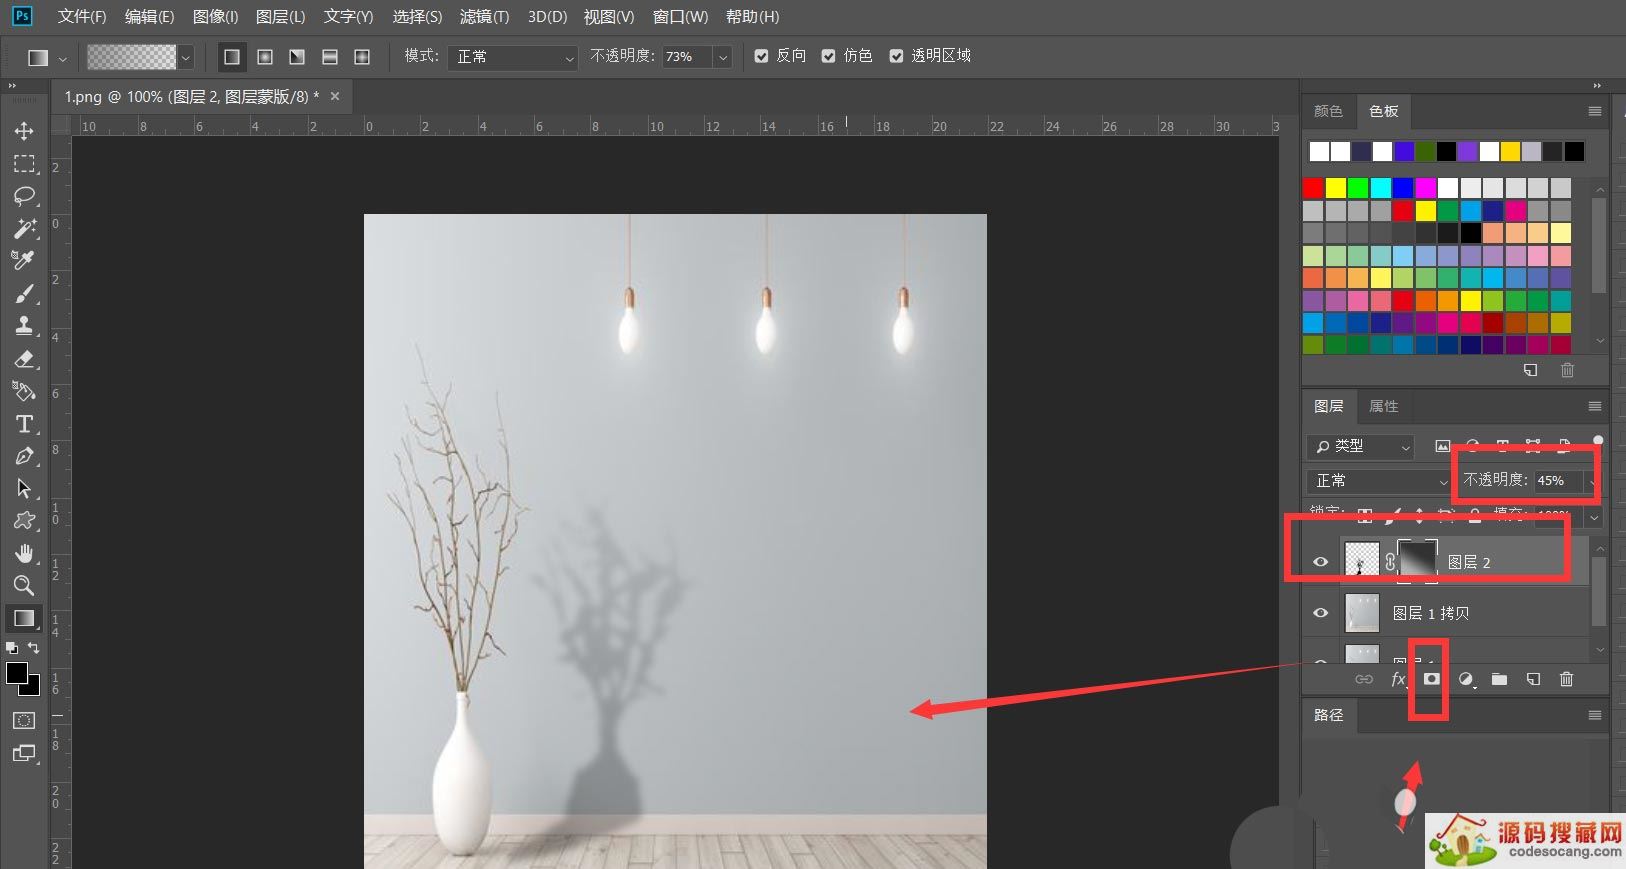
Task: Choose linear gradient style
Action: pyautogui.click(x=232, y=57)
